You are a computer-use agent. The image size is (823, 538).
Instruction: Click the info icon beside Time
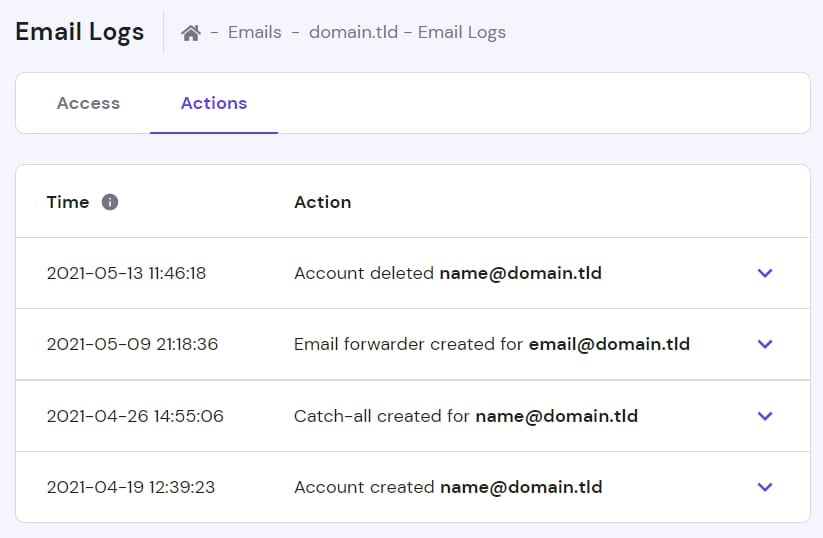coord(110,202)
